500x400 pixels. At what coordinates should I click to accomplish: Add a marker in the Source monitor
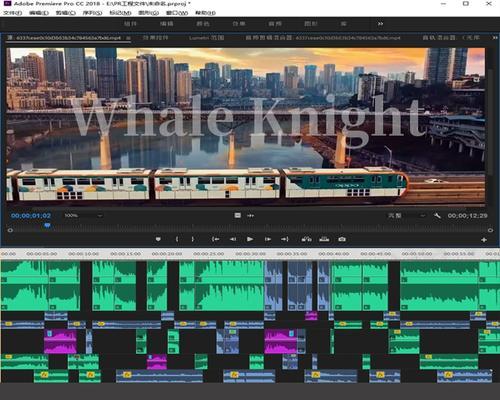[158, 239]
